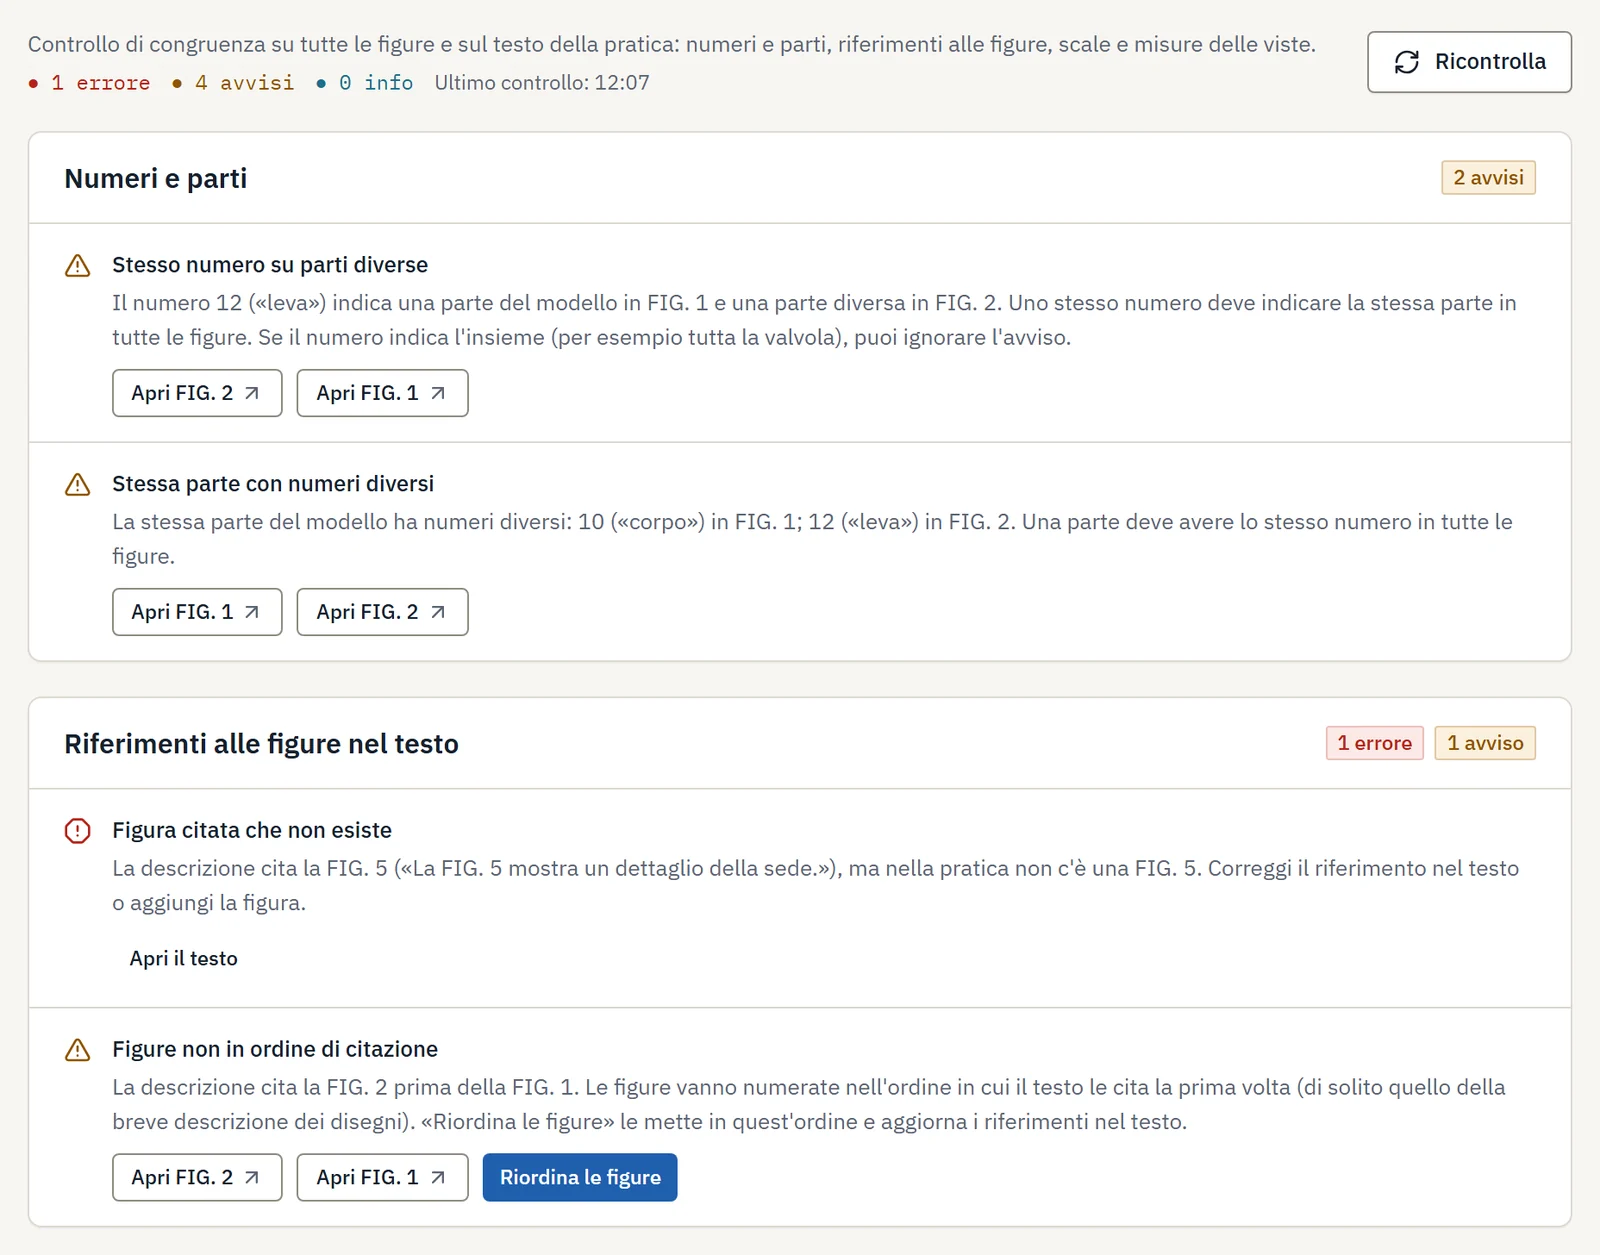Click the '1 avviso' badge in Riferimenti section
Viewport: 1600px width, 1255px height.
click(x=1485, y=743)
